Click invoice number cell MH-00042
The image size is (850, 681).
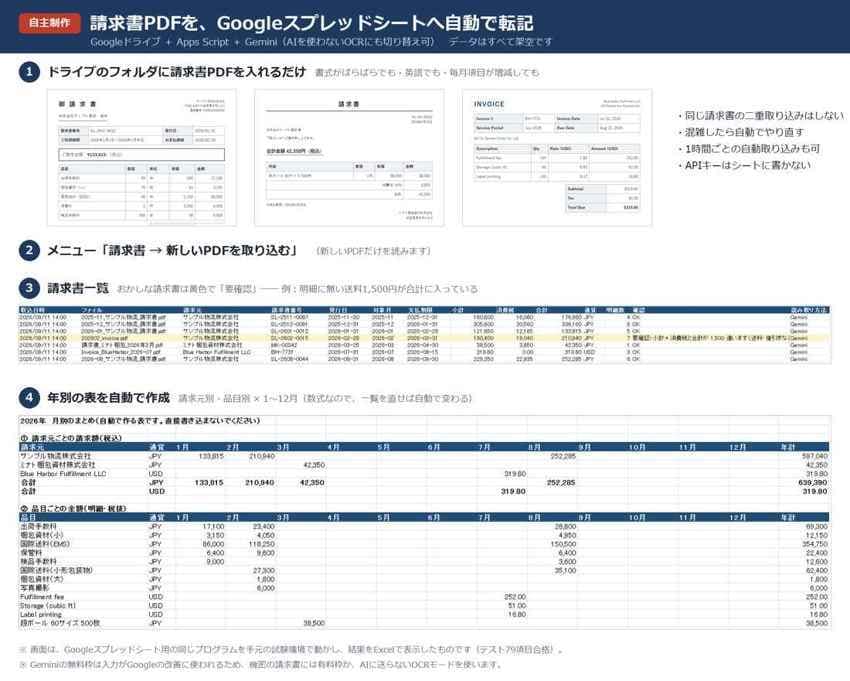pos(285,345)
